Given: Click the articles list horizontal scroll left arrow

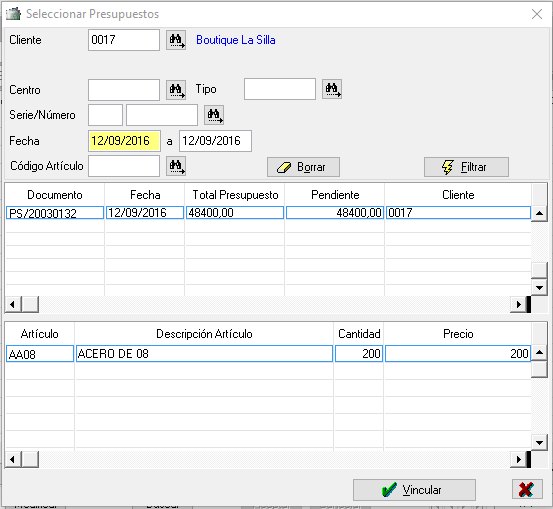Looking at the screenshot, I should coord(13,459).
